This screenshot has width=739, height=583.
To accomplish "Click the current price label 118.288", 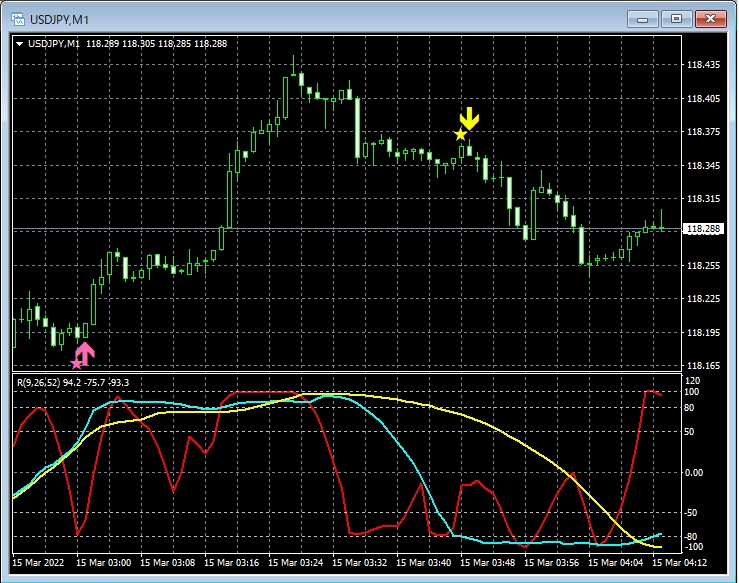I will (703, 229).
